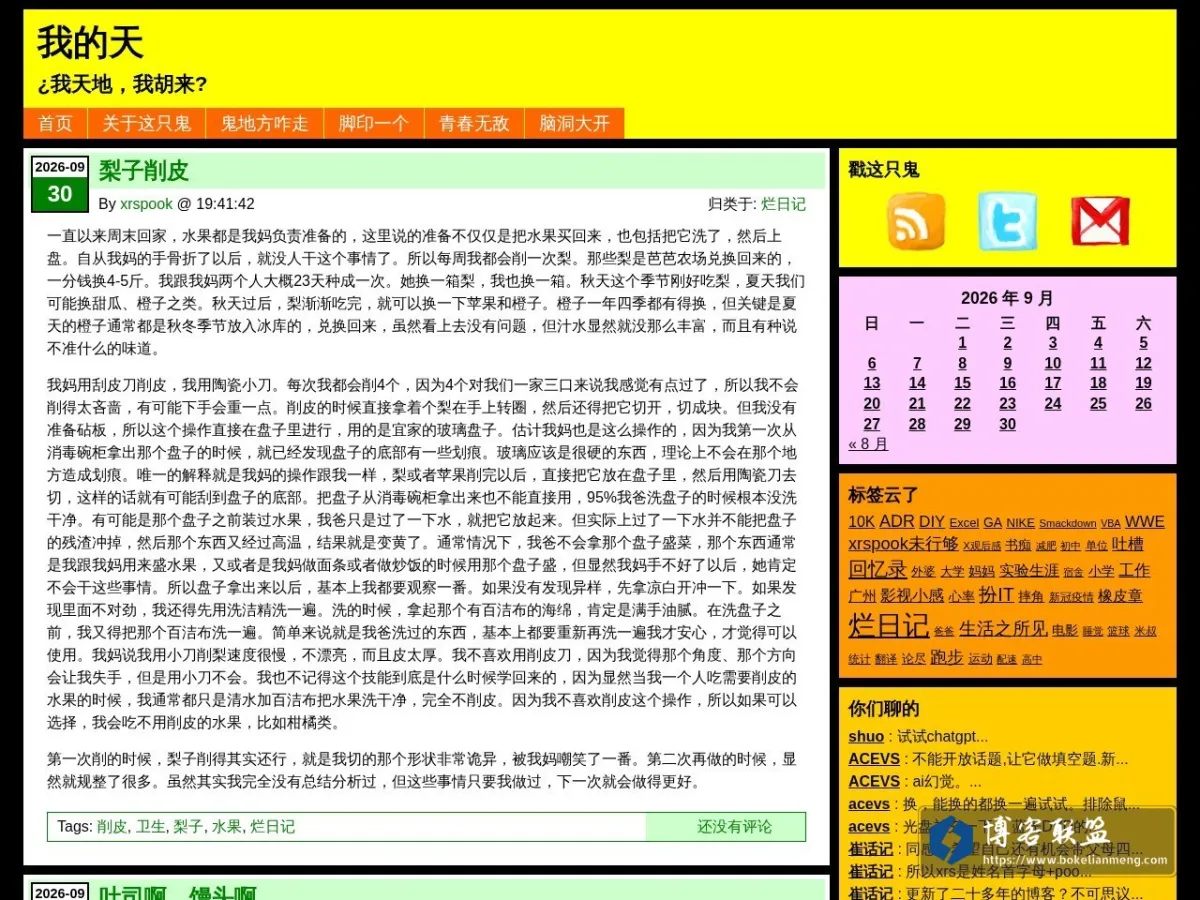Select calendar date 15

point(962,383)
